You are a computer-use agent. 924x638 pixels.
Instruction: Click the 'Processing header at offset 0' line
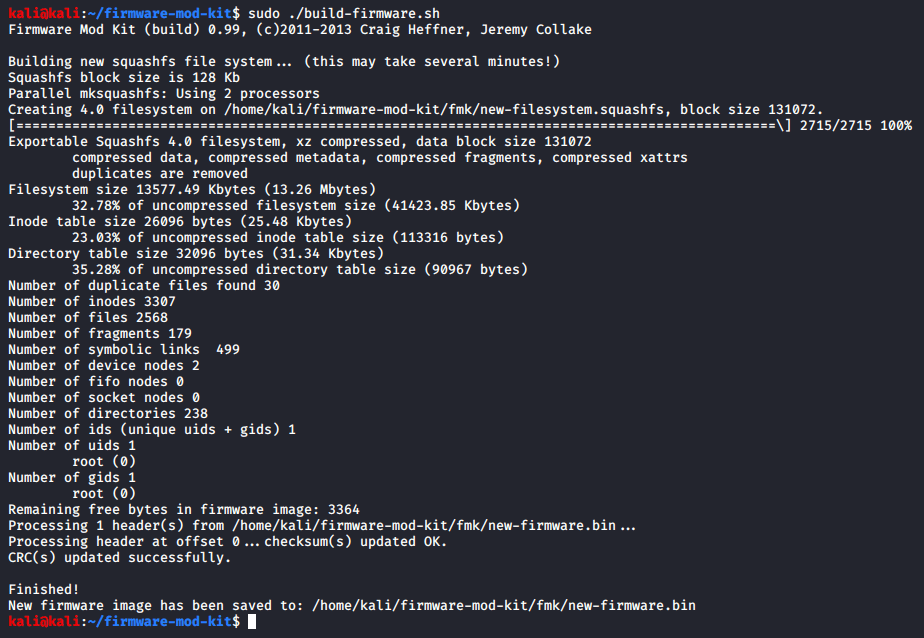click(x=227, y=542)
